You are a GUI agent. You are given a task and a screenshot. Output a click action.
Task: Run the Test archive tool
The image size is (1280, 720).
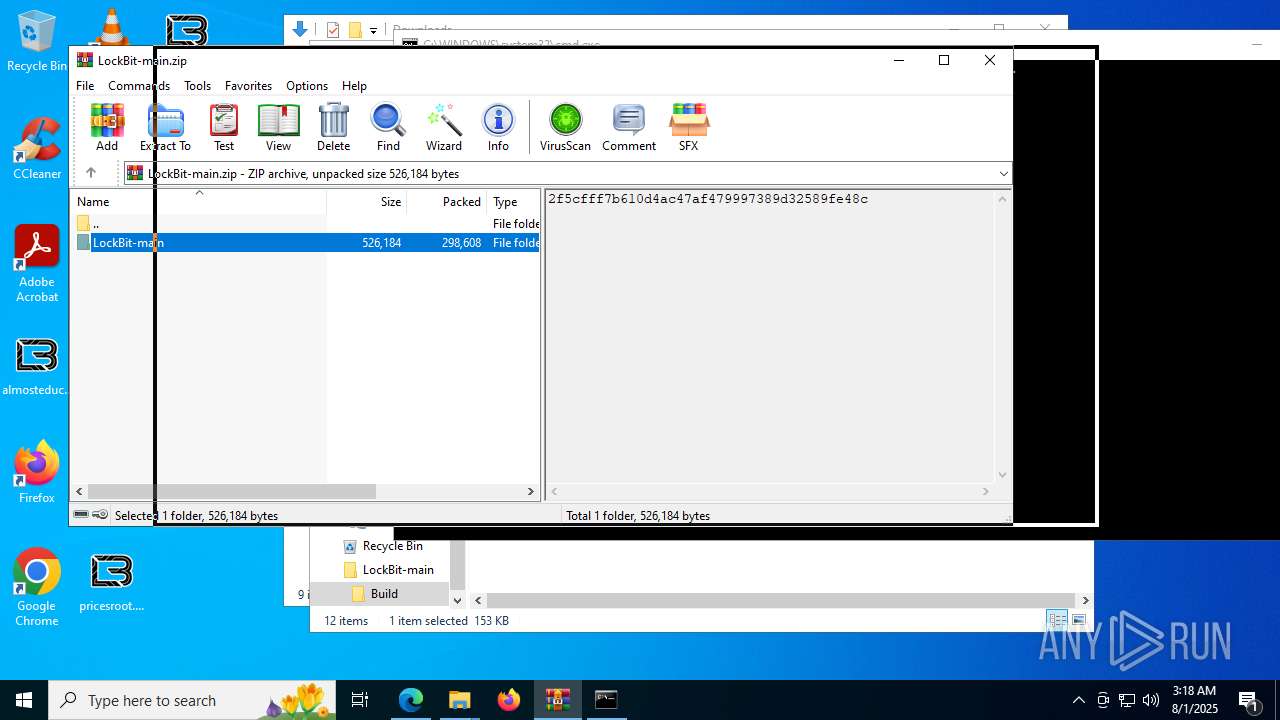(224, 127)
